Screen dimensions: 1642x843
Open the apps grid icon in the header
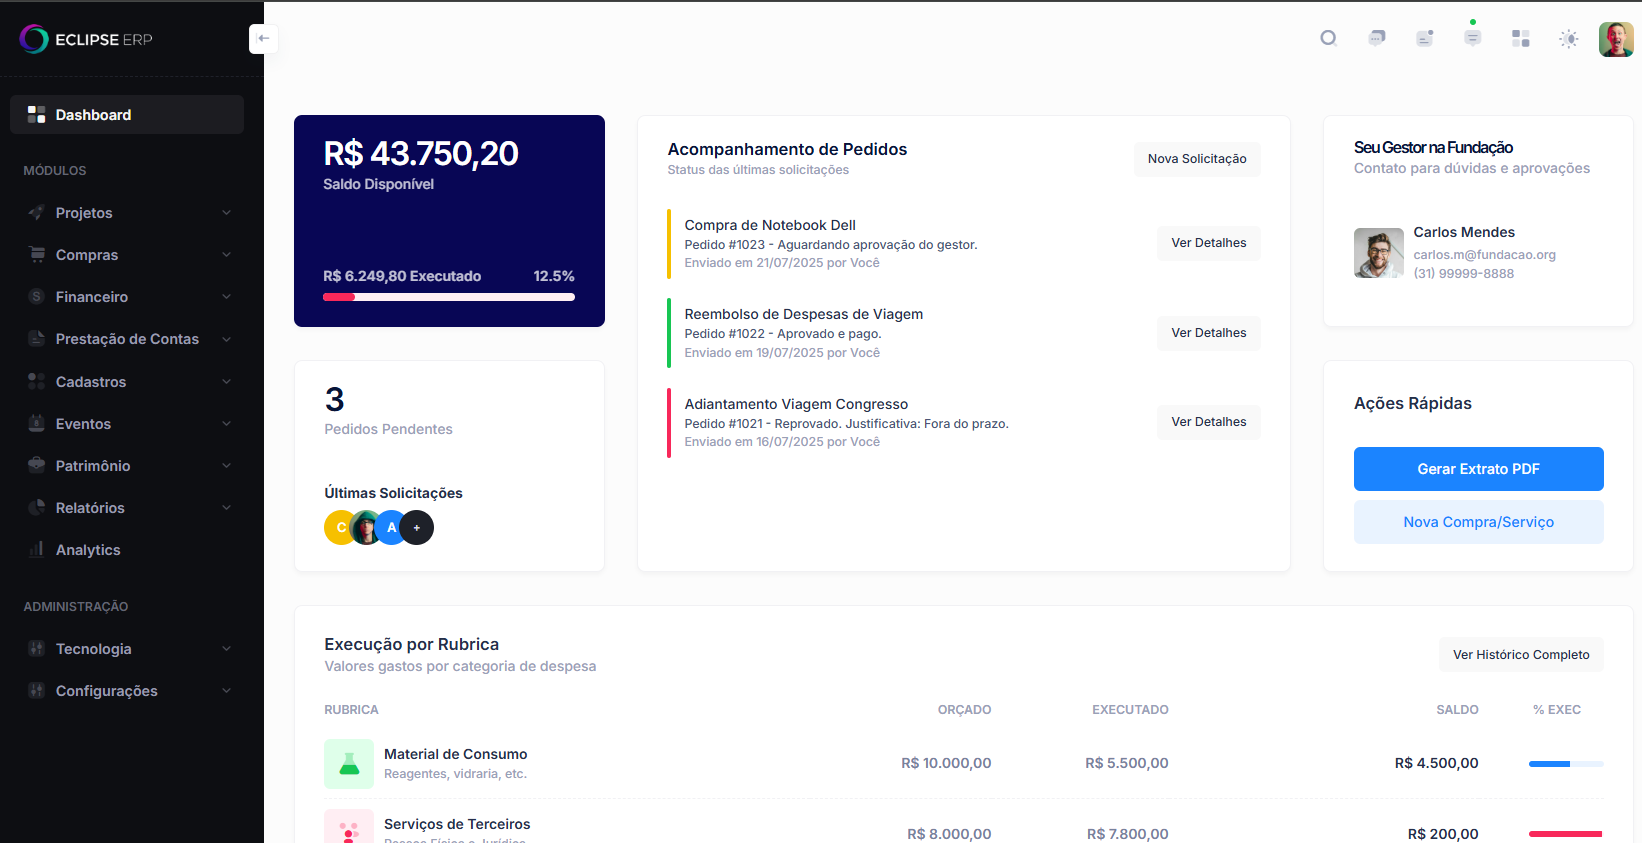pyautogui.click(x=1521, y=39)
